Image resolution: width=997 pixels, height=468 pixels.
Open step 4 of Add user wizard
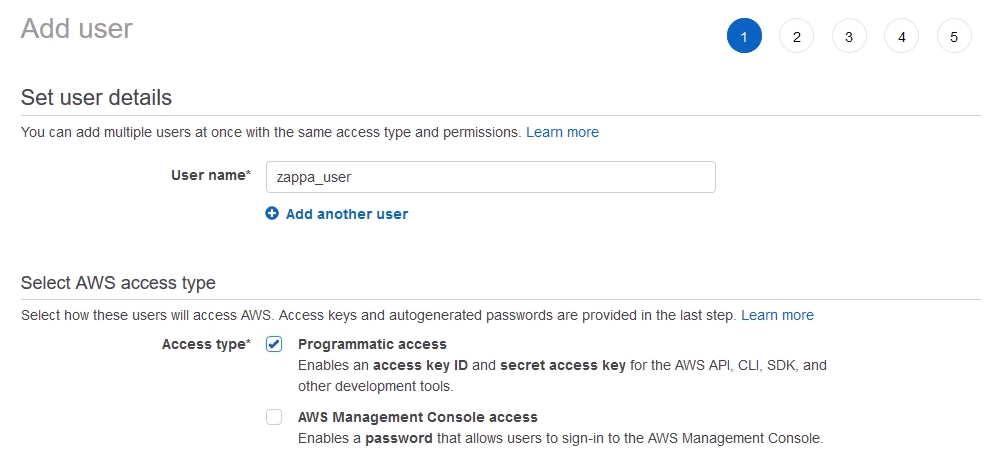(x=901, y=37)
